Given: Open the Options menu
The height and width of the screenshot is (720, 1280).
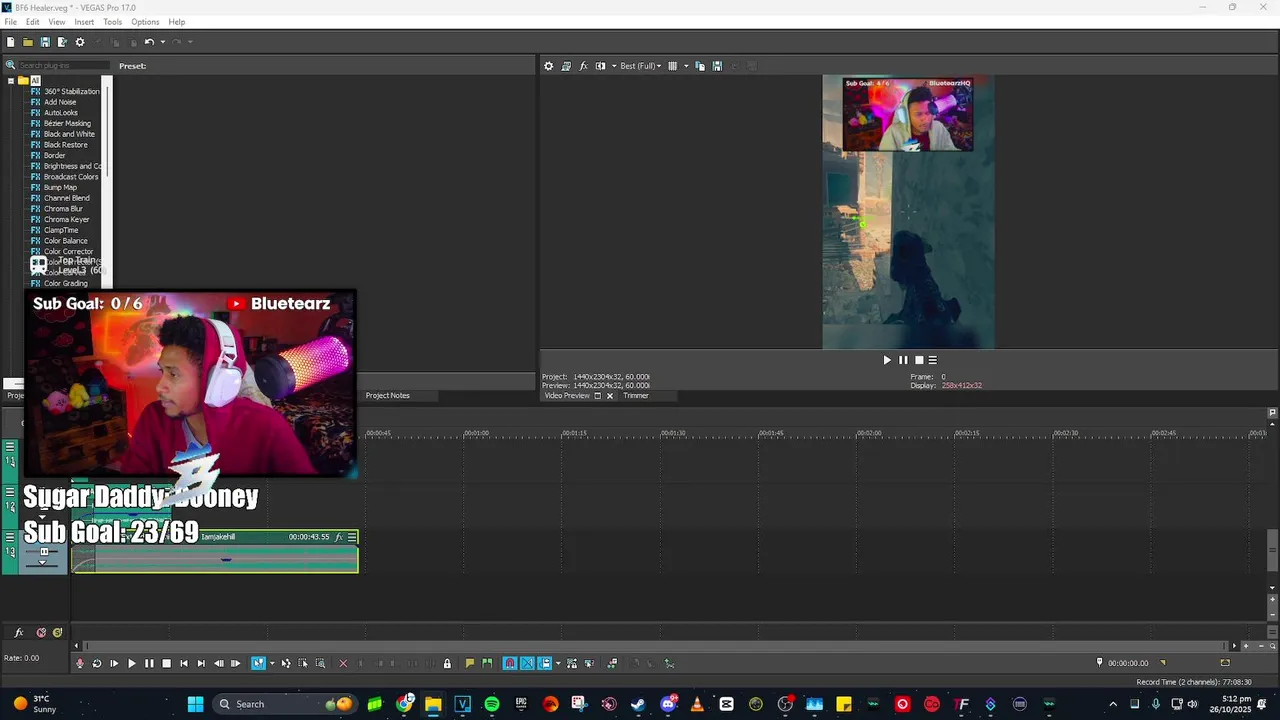Looking at the screenshot, I should point(145,22).
